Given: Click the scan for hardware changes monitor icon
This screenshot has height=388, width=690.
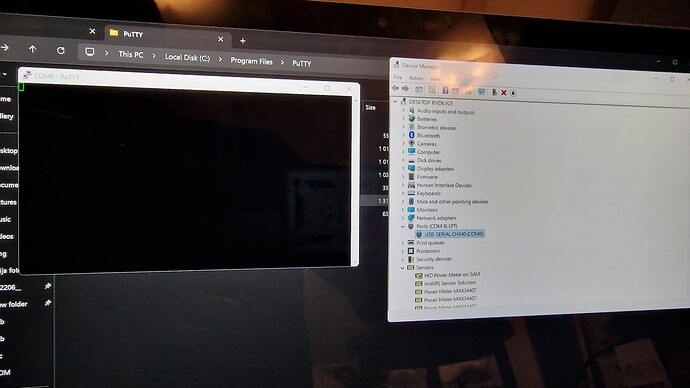Looking at the screenshot, I should [481, 92].
